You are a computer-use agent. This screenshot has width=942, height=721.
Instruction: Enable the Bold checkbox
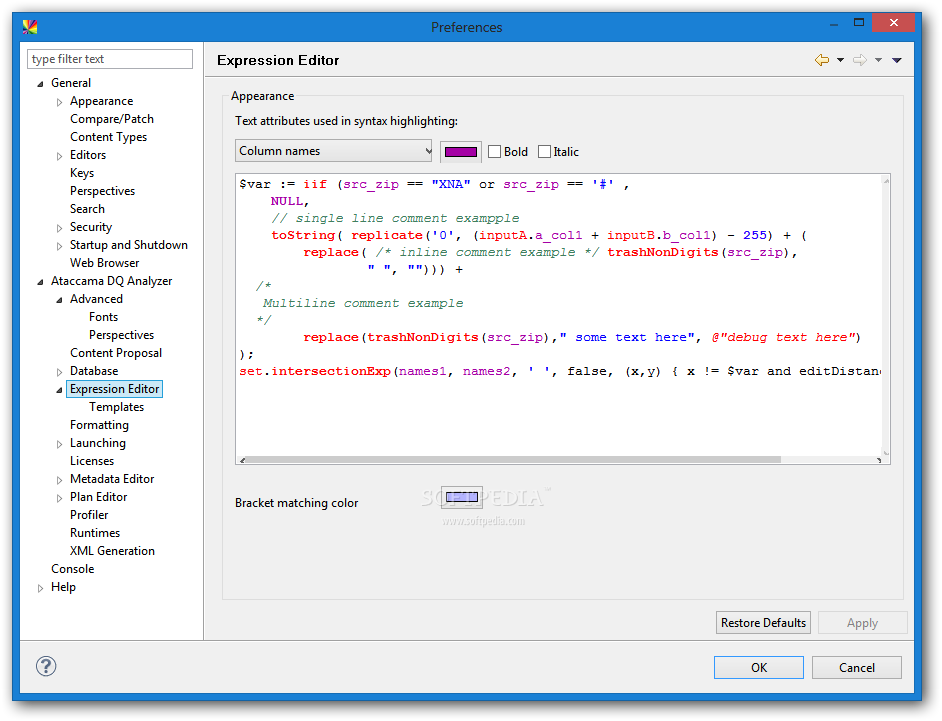tap(494, 151)
